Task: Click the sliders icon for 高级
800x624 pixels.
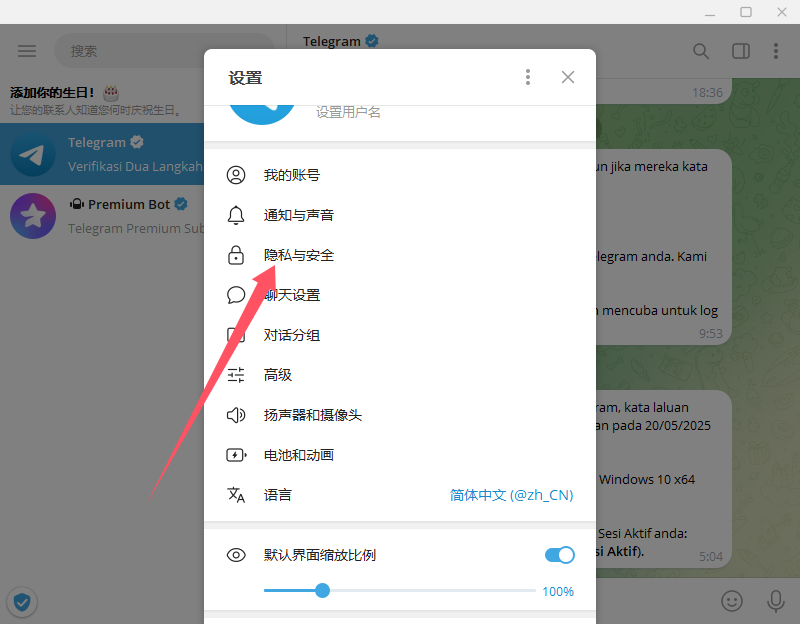Action: coord(236,375)
